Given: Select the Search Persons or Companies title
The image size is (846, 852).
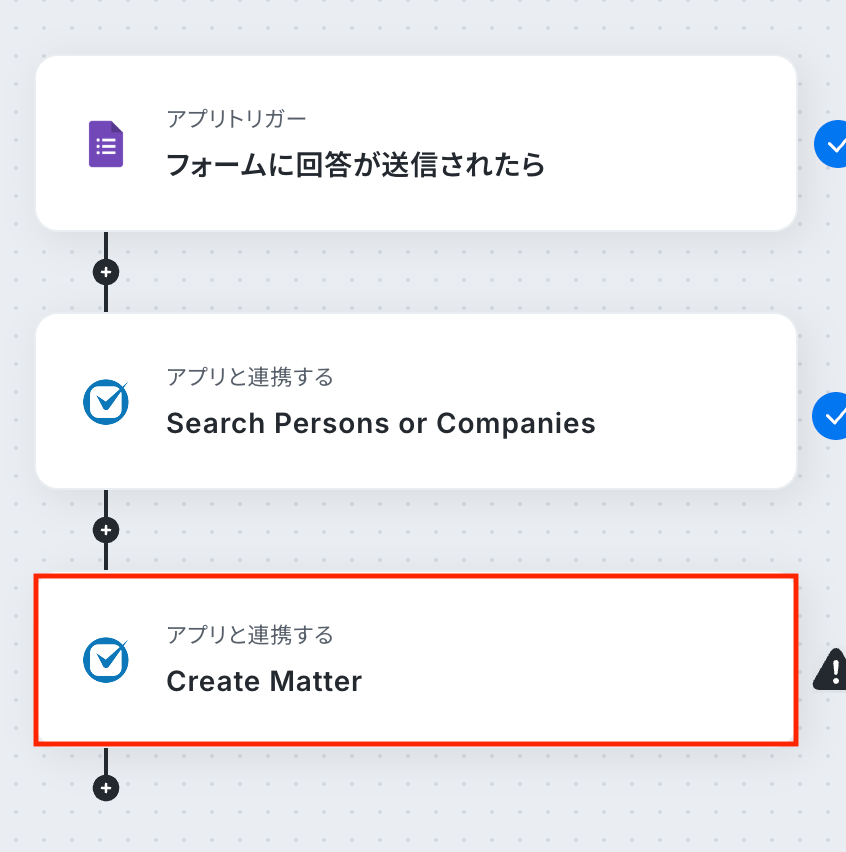Looking at the screenshot, I should point(380,423).
